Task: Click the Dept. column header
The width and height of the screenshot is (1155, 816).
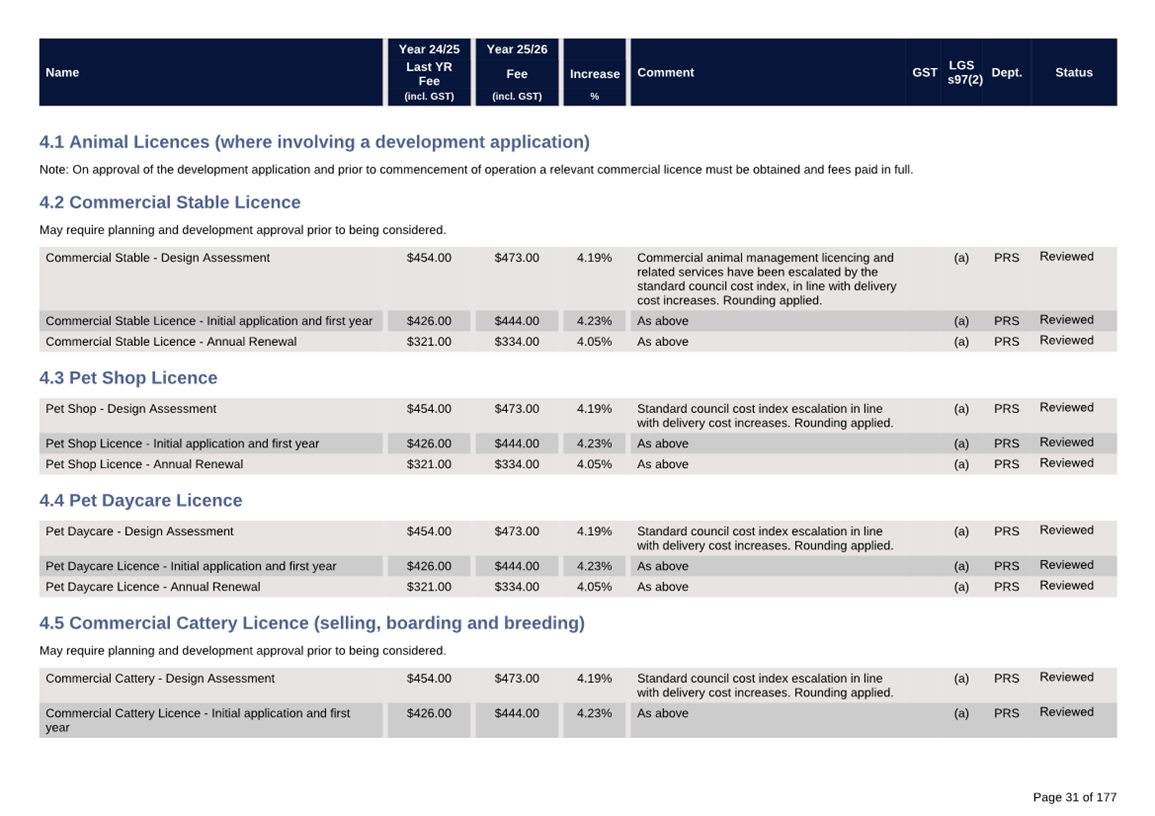Action: (x=1006, y=72)
